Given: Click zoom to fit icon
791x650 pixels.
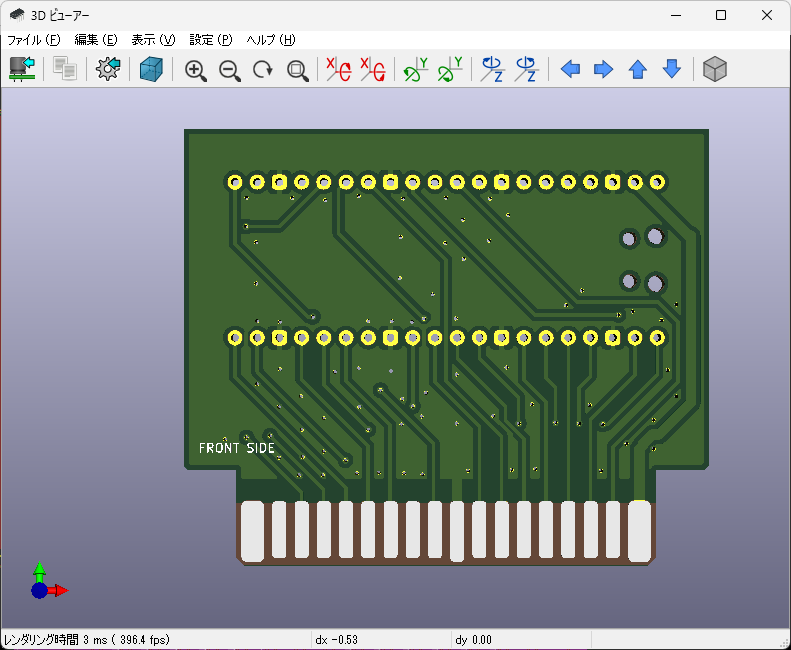Looking at the screenshot, I should [x=298, y=70].
